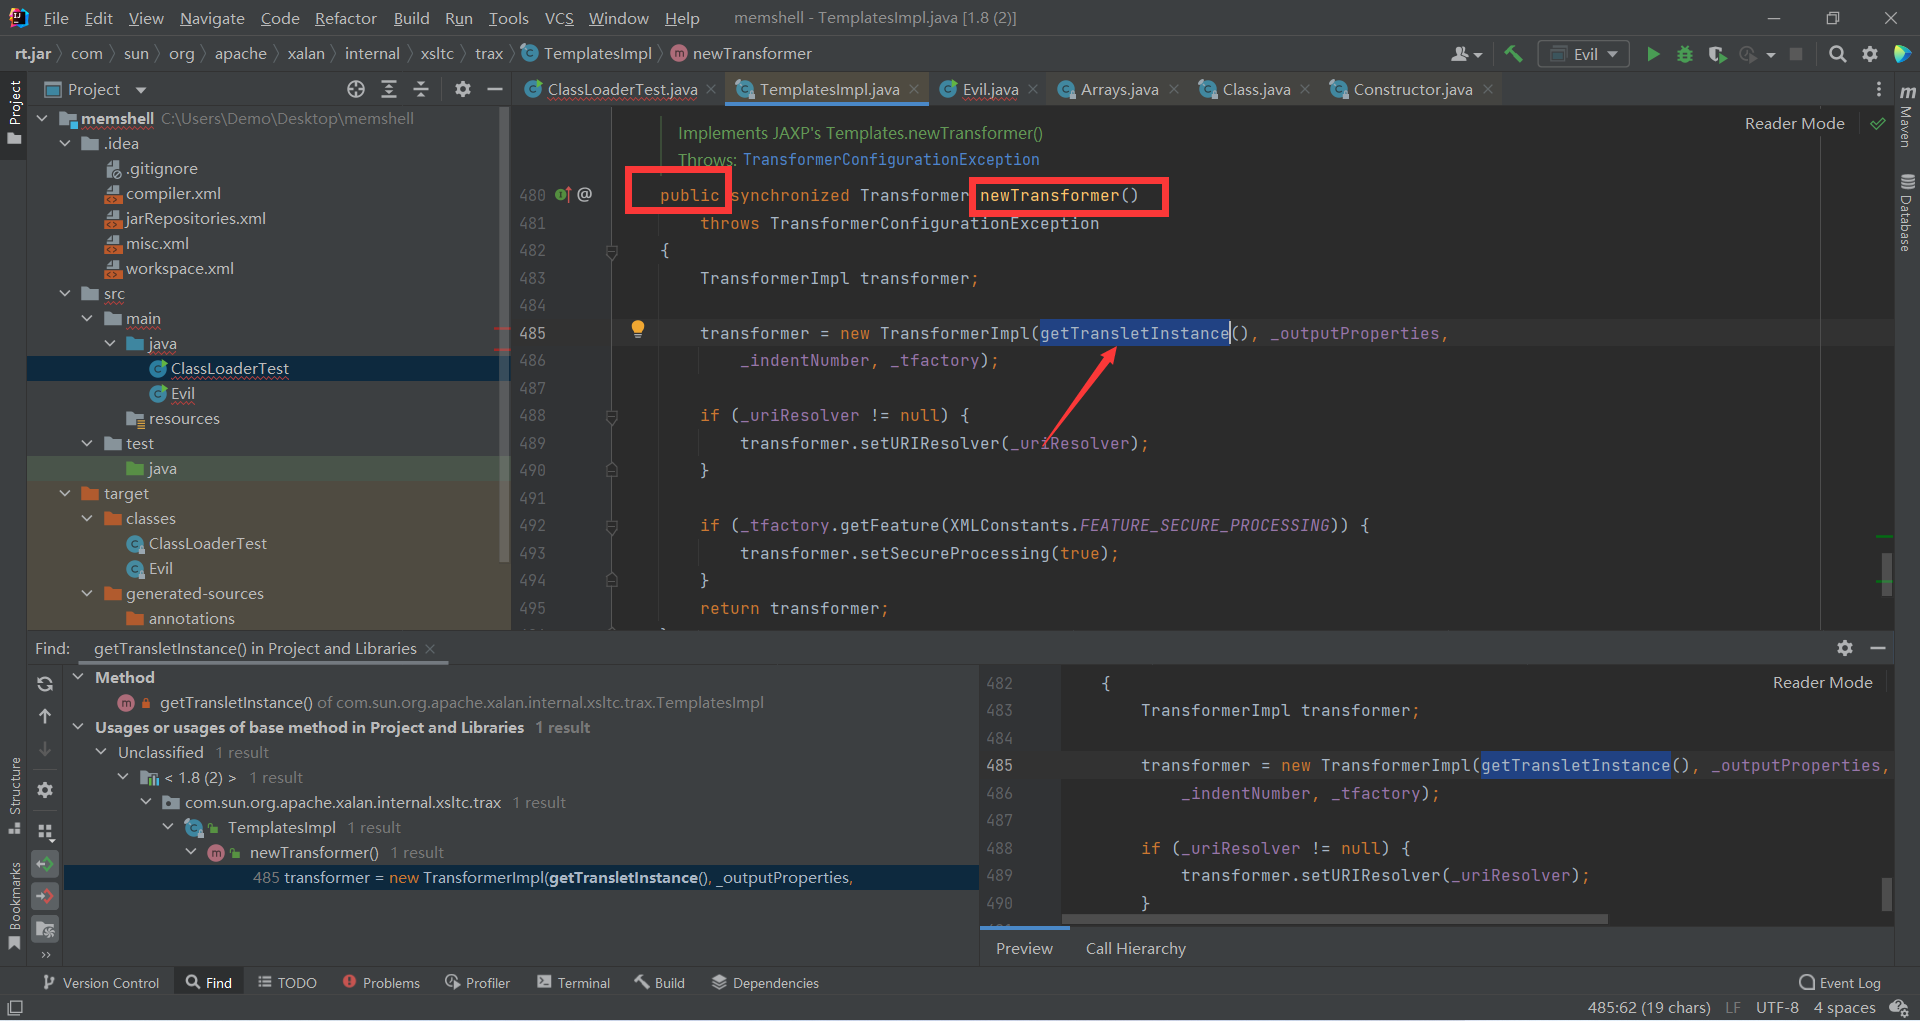Toggle the Structure tool window sidebar button
This screenshot has height=1021, width=1920.
tap(14, 796)
